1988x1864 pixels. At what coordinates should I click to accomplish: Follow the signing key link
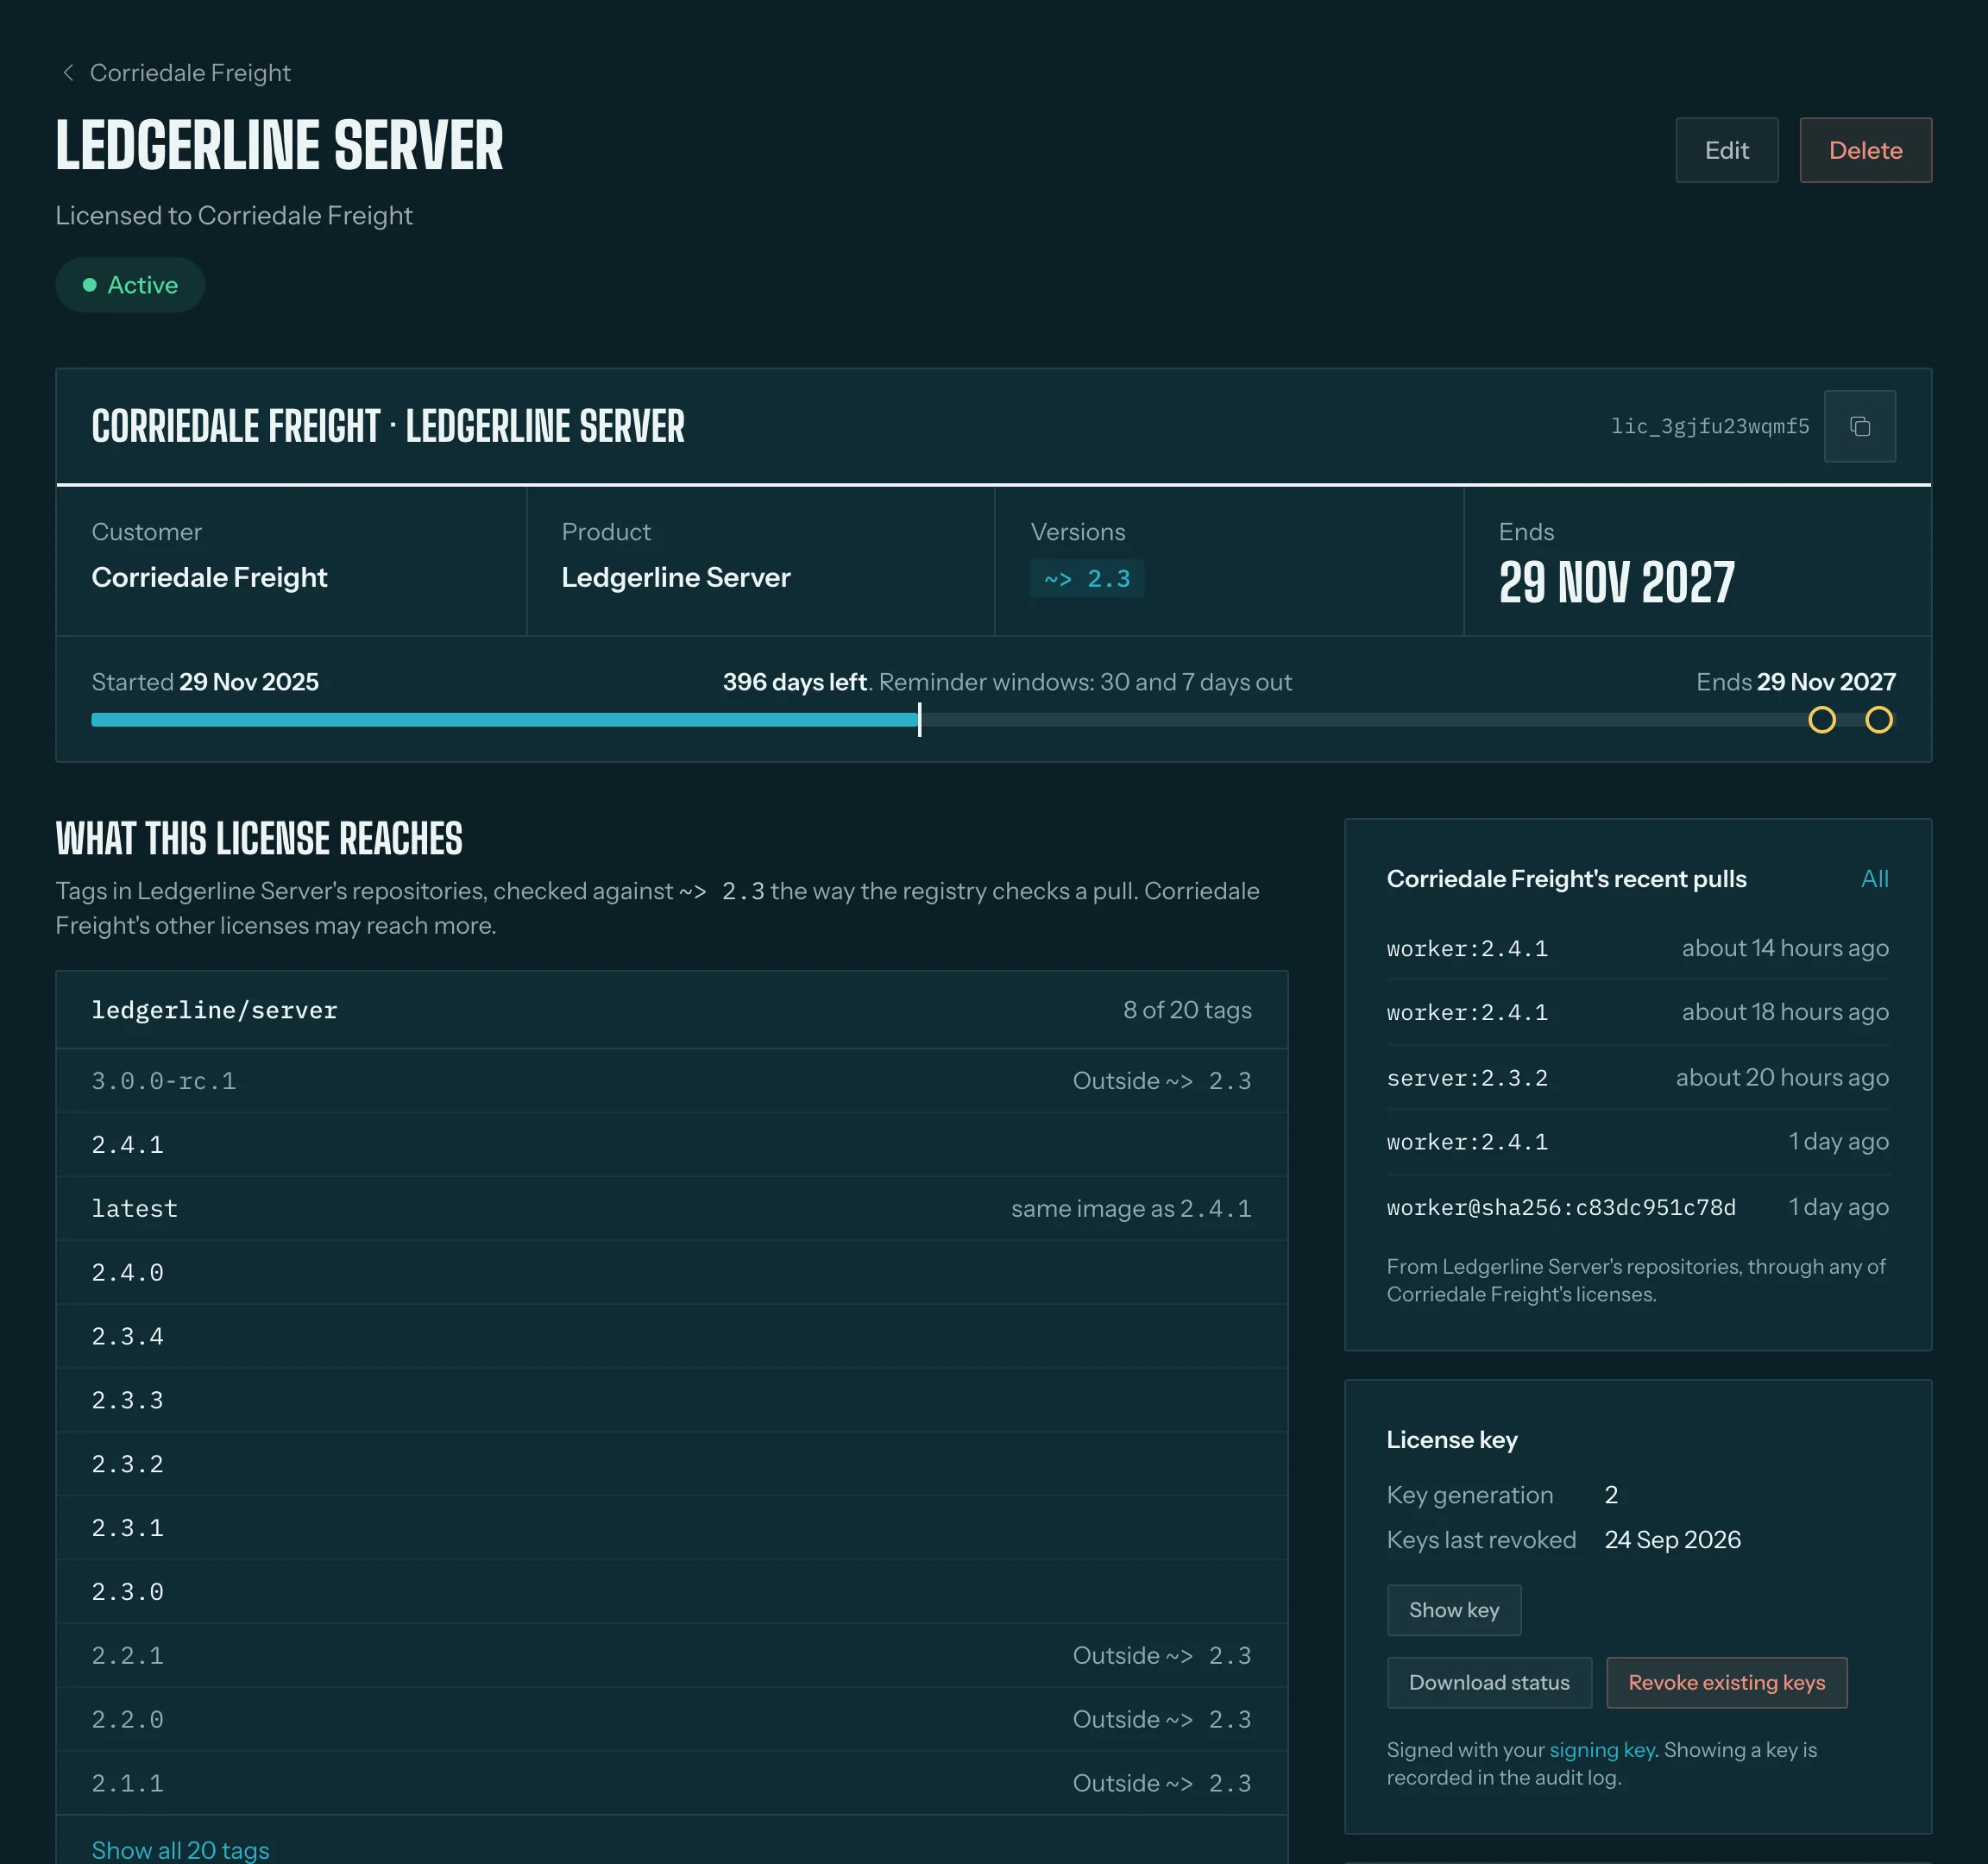[x=1602, y=1750]
